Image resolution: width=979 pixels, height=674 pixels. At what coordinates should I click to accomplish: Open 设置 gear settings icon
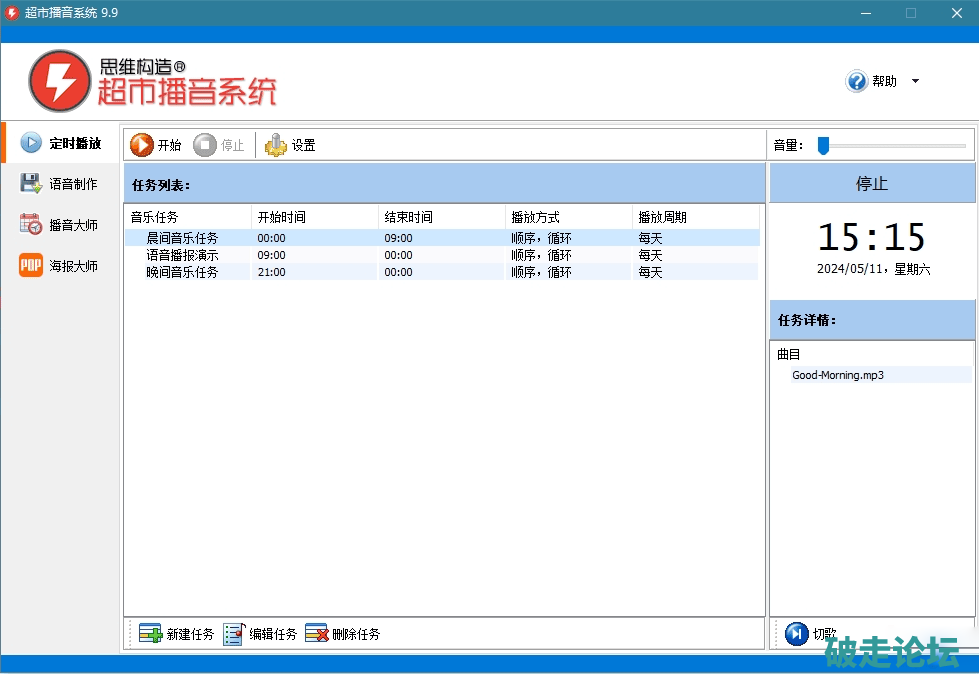click(x=275, y=145)
